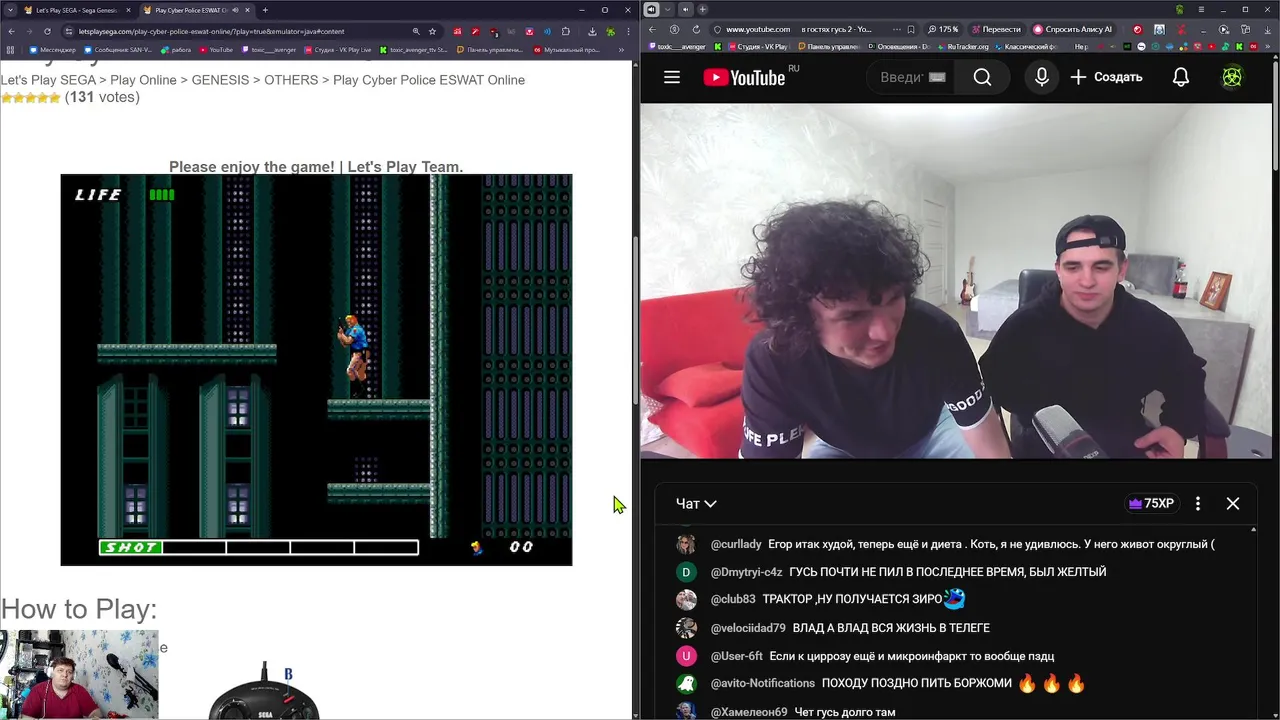The height and width of the screenshot is (720, 1280).
Task: Open the Play Online breadcrumb link
Action: point(143,80)
